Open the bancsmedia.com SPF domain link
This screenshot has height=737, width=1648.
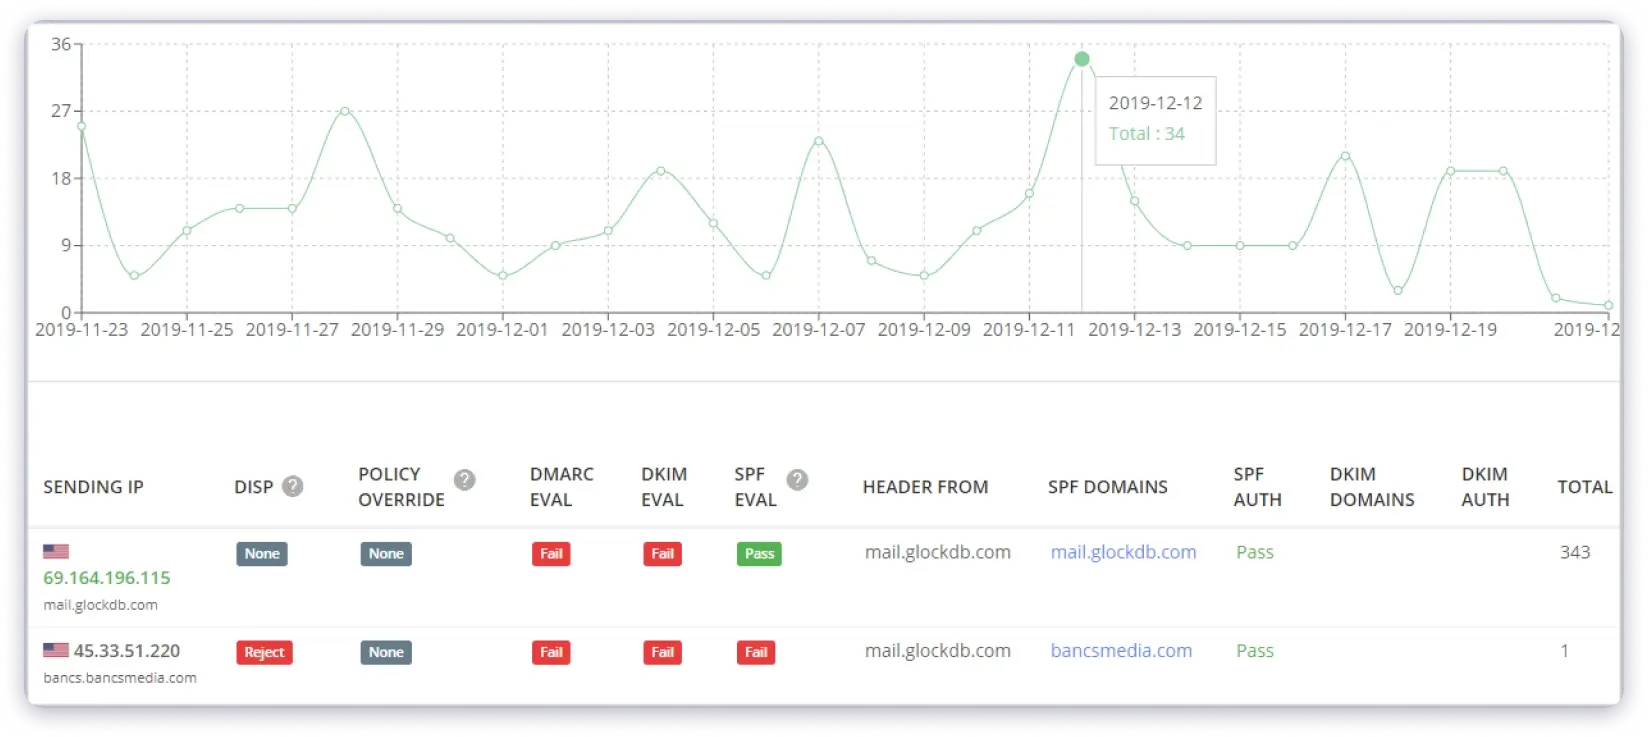(1121, 651)
